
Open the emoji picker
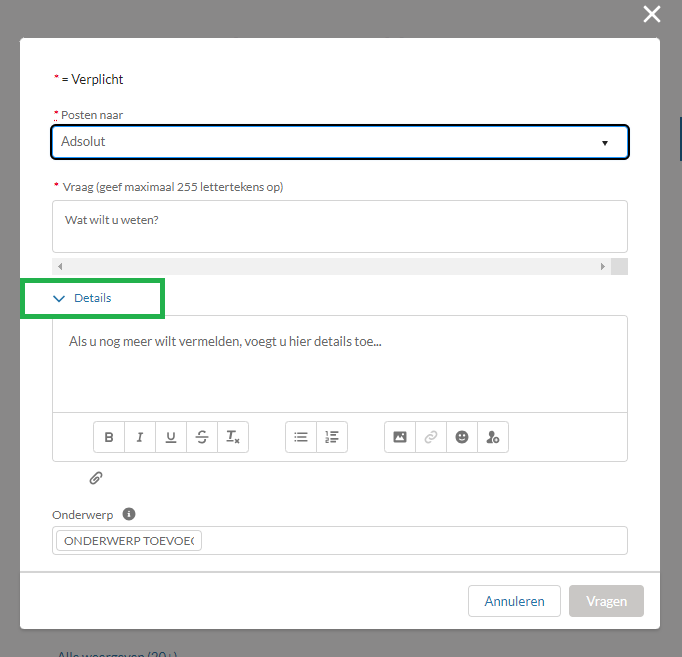pos(462,437)
